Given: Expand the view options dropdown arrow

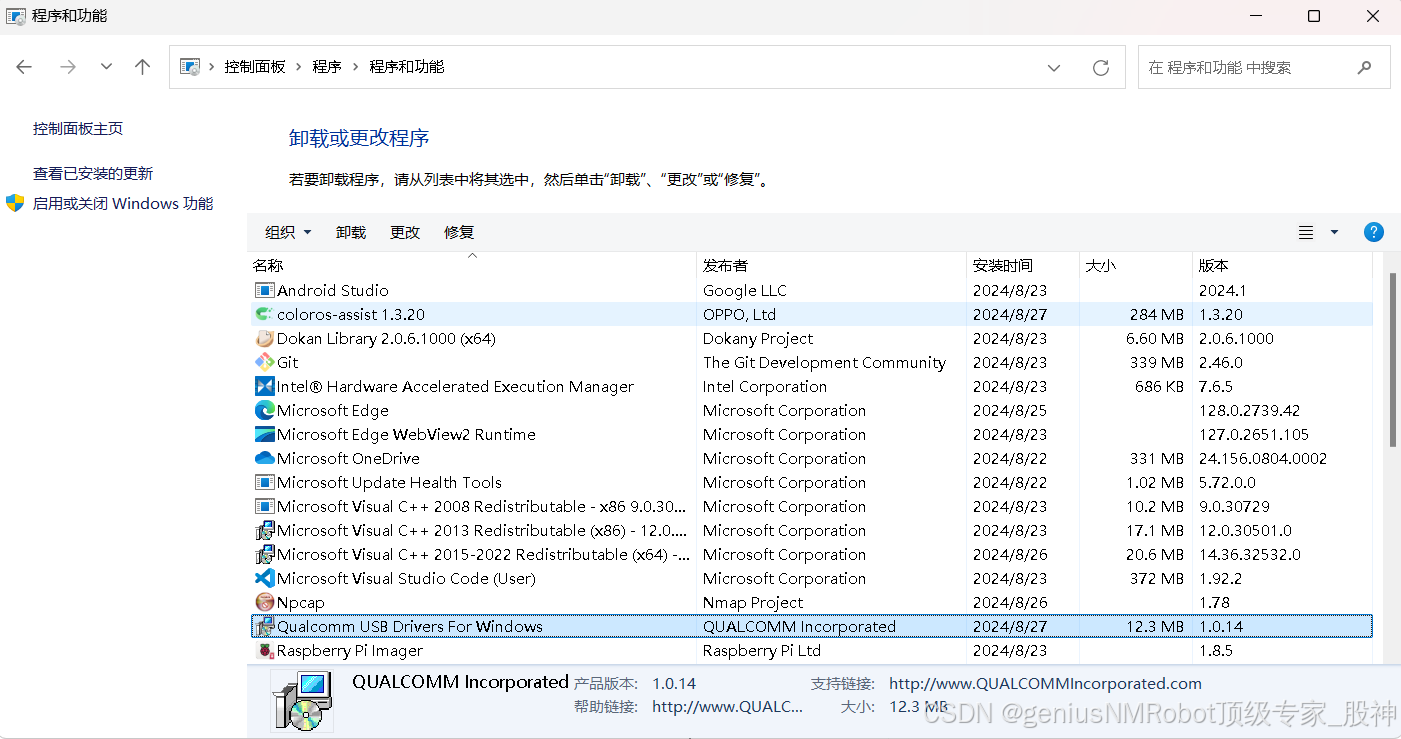Looking at the screenshot, I should pyautogui.click(x=1334, y=232).
